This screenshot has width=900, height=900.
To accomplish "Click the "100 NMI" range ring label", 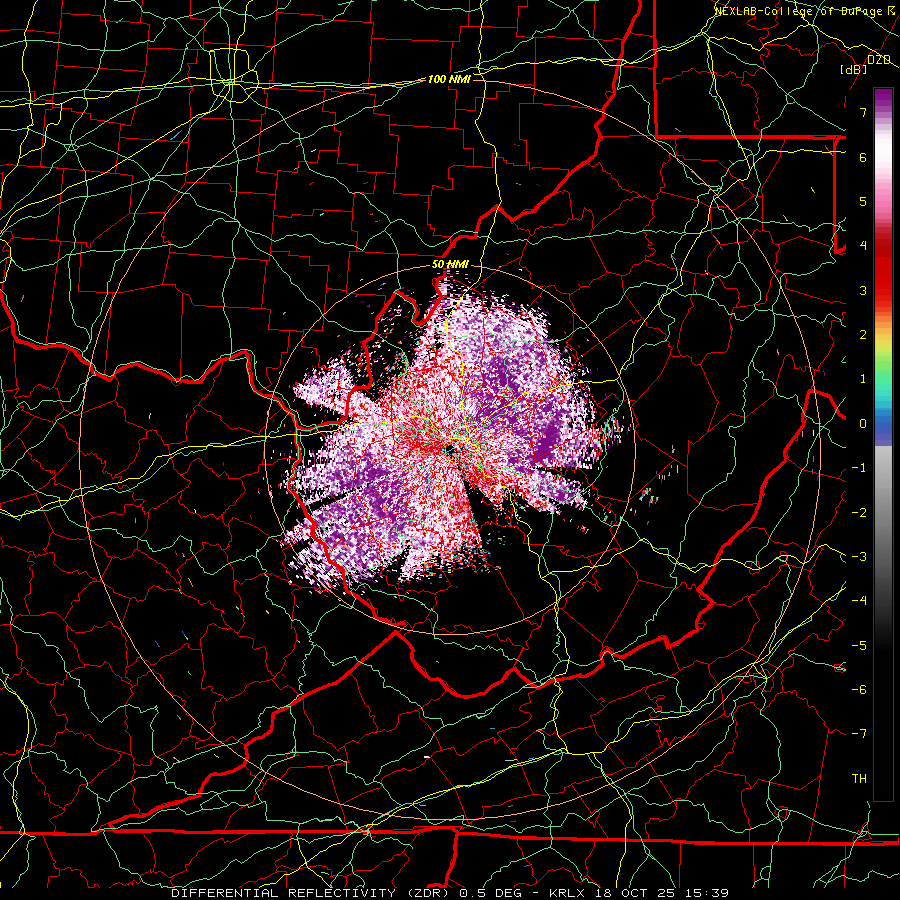I will pos(449,79).
